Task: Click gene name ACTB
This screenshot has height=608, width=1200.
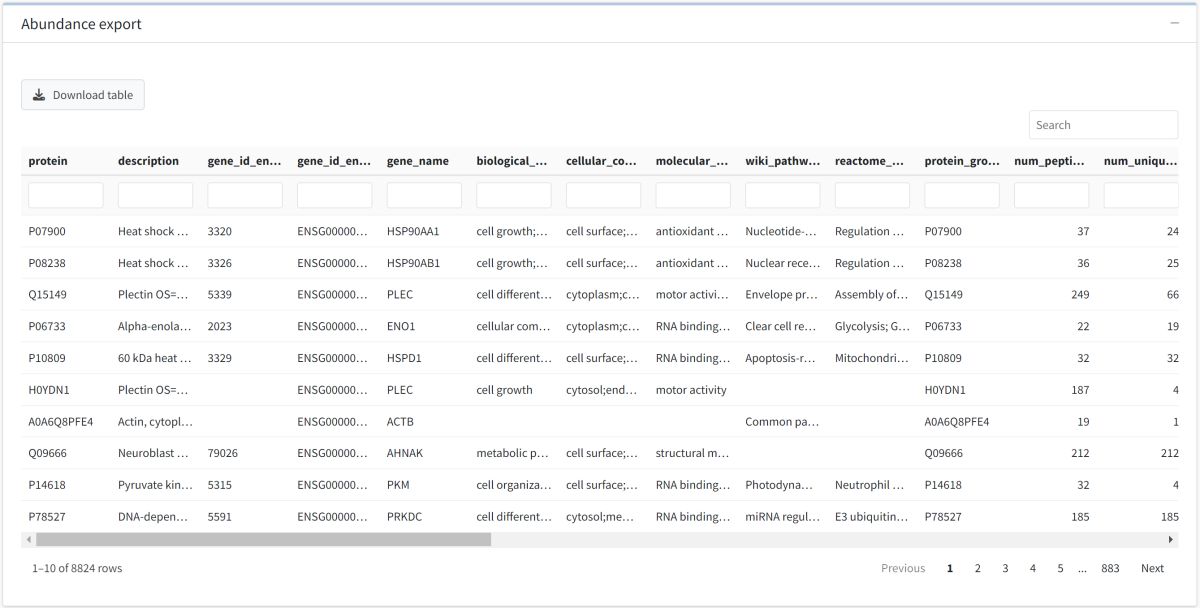Action: pos(400,422)
